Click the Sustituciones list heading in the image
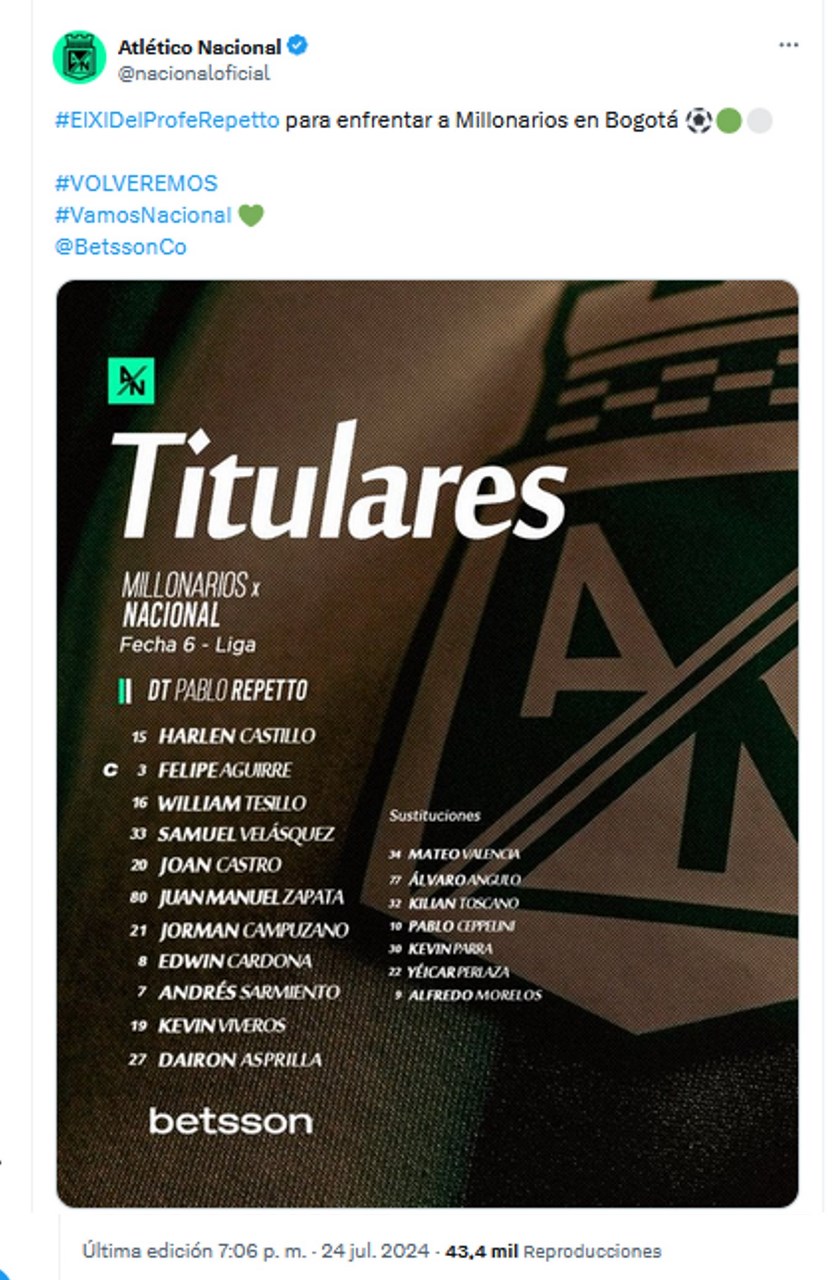The image size is (838, 1280). [x=434, y=816]
